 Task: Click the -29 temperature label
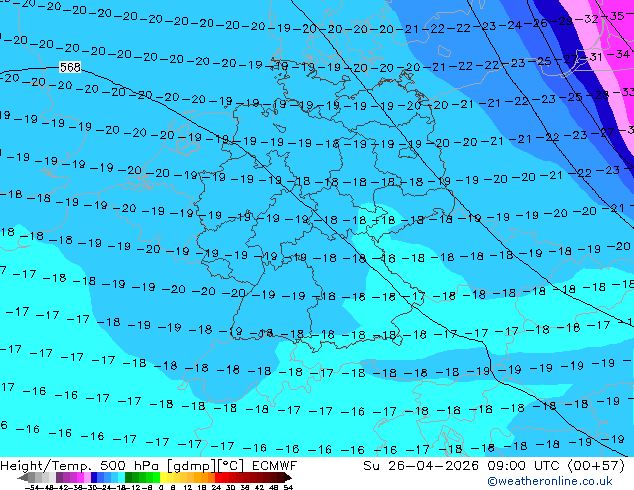coord(562,21)
